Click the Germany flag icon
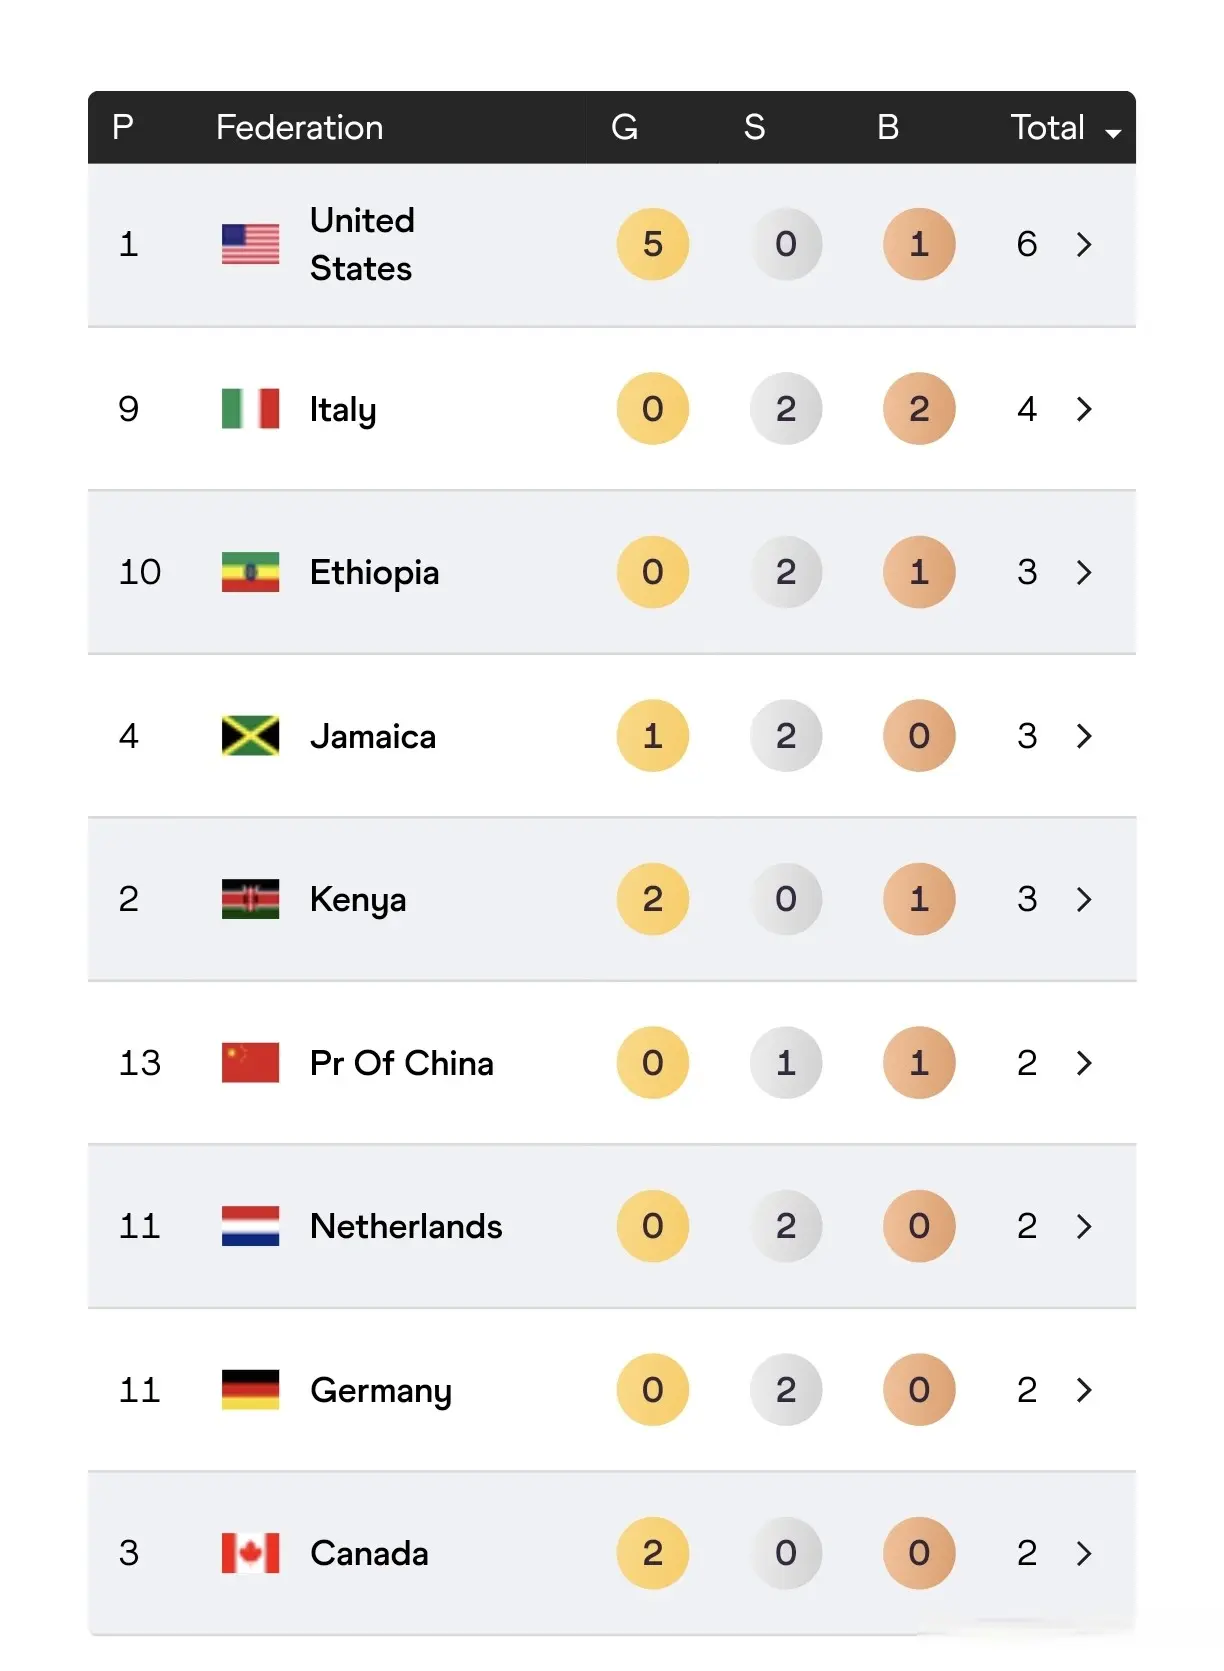The width and height of the screenshot is (1224, 1671). click(x=250, y=1390)
